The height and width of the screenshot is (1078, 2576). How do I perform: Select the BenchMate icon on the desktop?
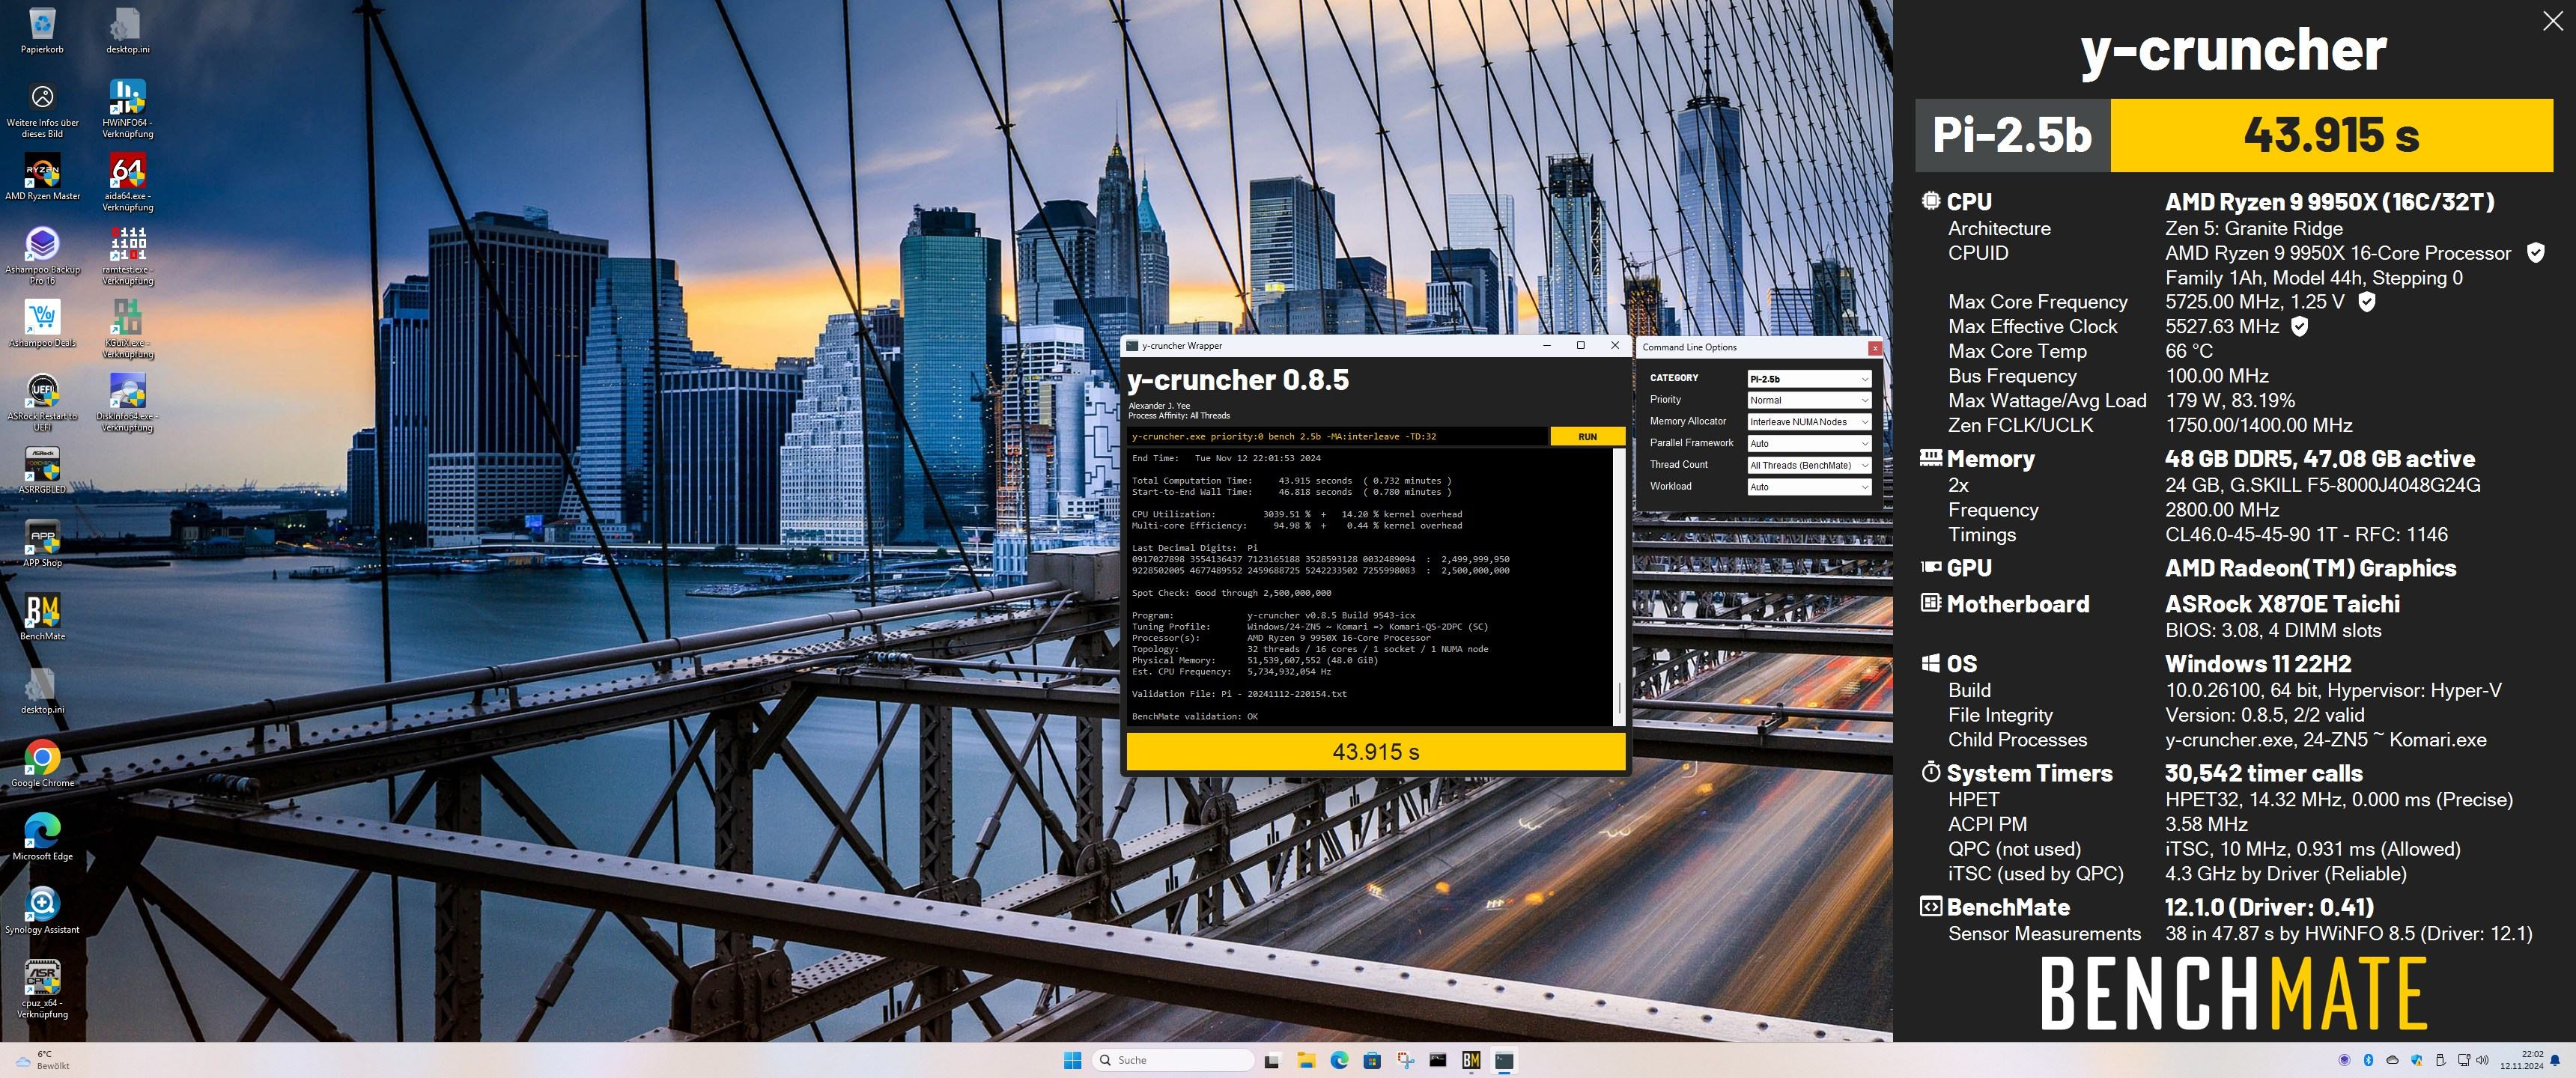(42, 617)
